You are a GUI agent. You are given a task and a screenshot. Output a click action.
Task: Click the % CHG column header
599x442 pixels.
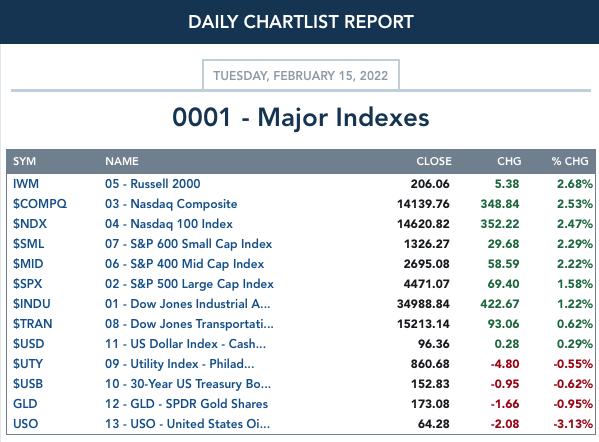[570, 161]
